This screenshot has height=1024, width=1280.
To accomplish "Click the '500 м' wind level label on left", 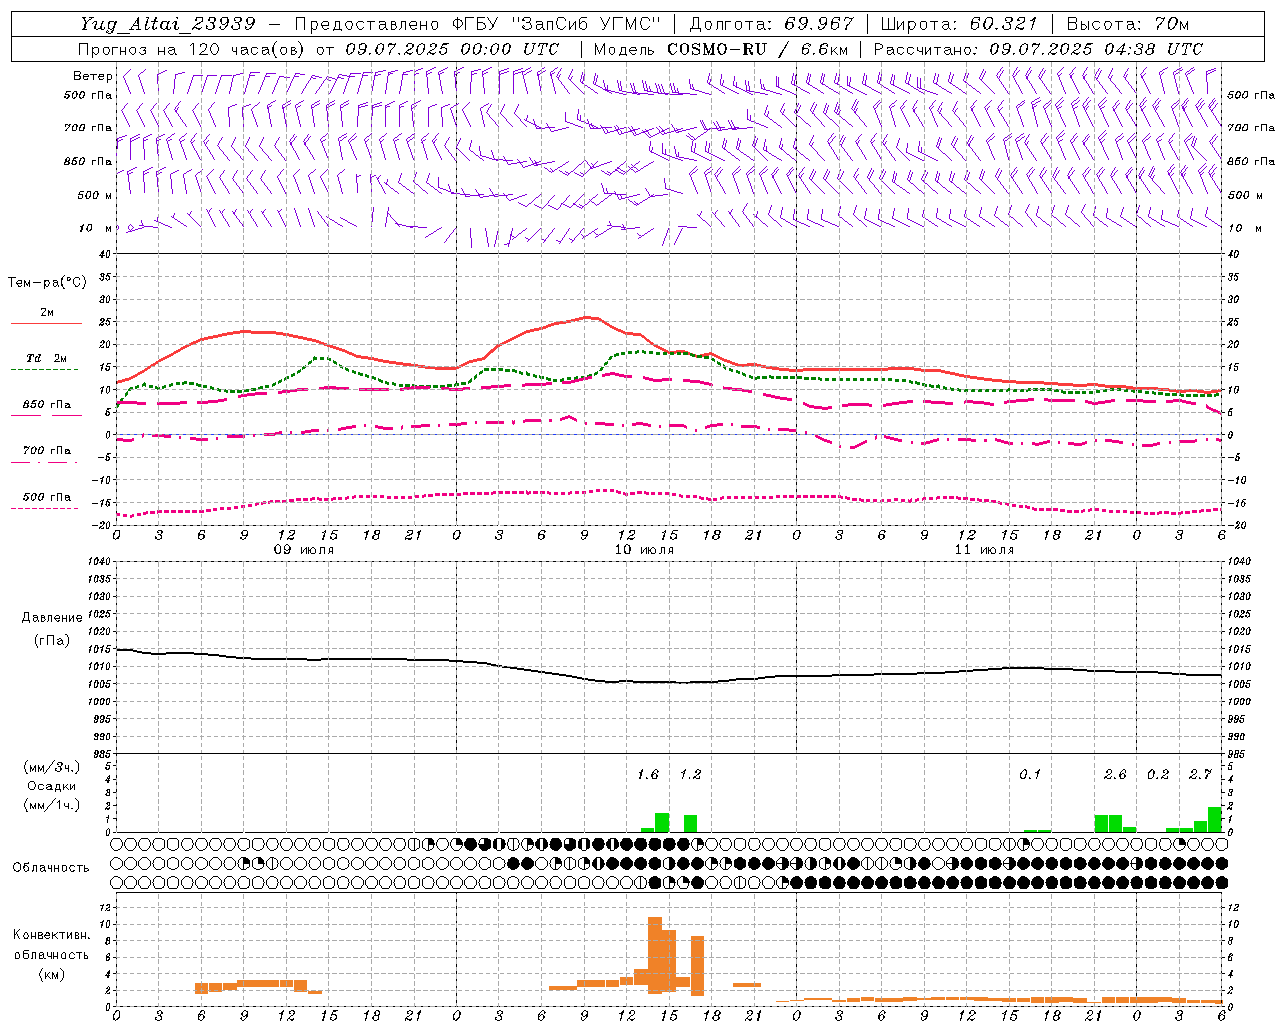I will click(x=96, y=195).
